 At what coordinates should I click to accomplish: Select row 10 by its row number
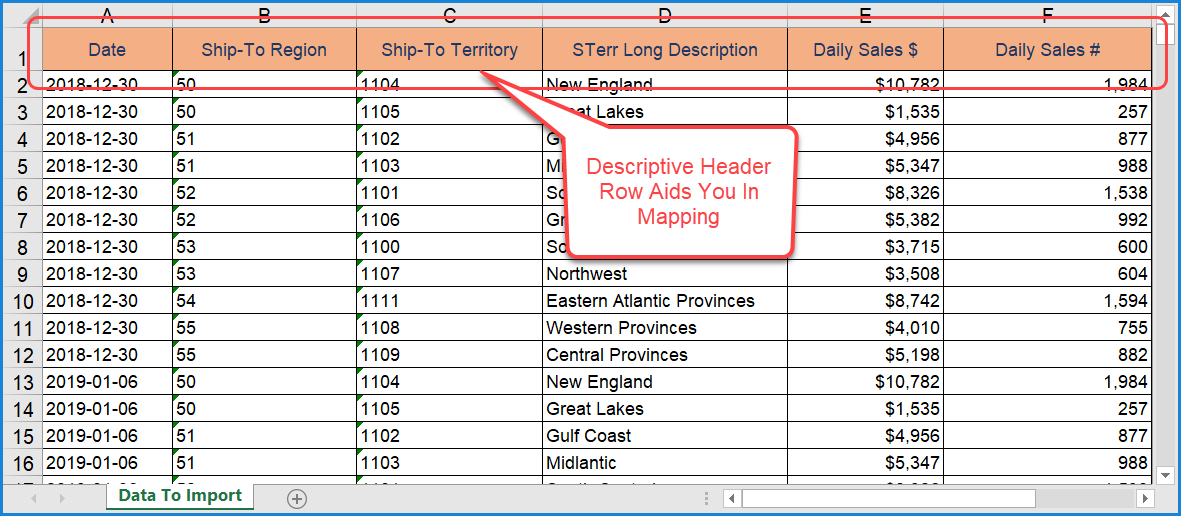(x=23, y=301)
